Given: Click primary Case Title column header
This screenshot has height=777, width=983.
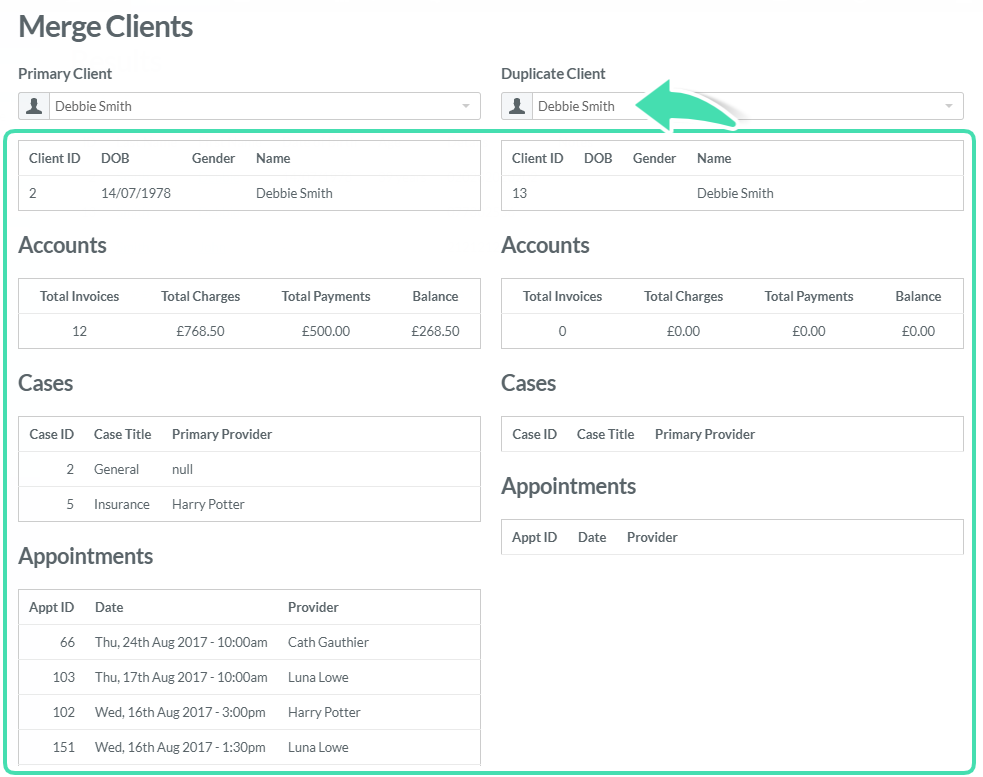Looking at the screenshot, I should coord(122,434).
